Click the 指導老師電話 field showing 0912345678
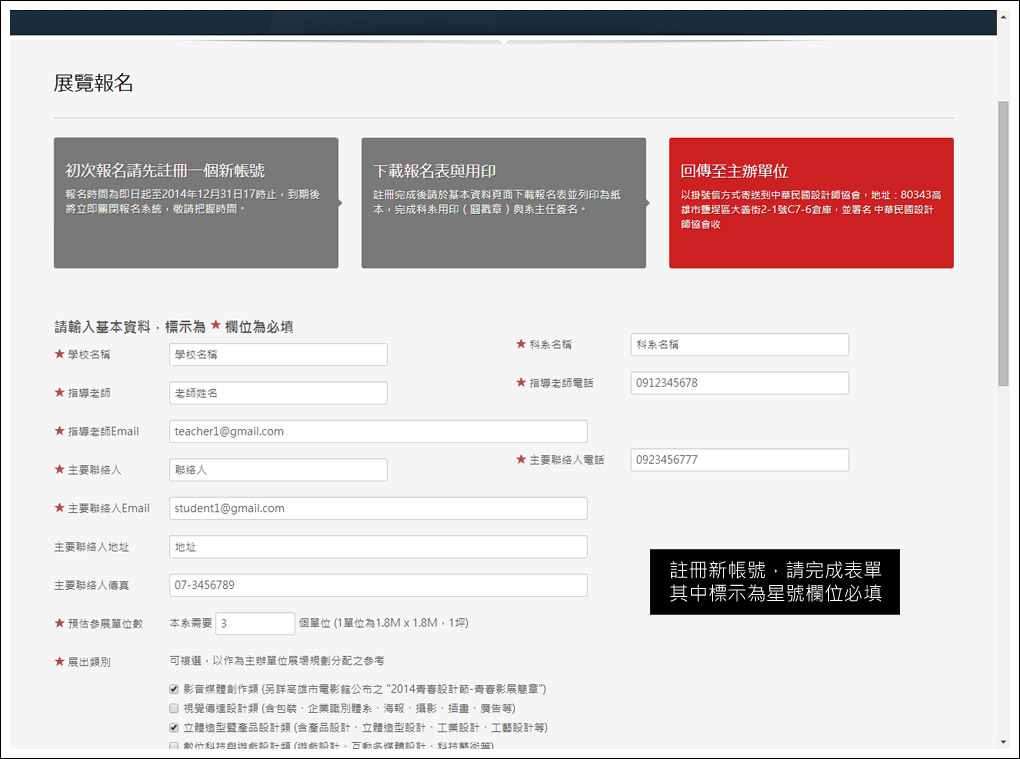The width and height of the screenshot is (1020, 759). (739, 382)
